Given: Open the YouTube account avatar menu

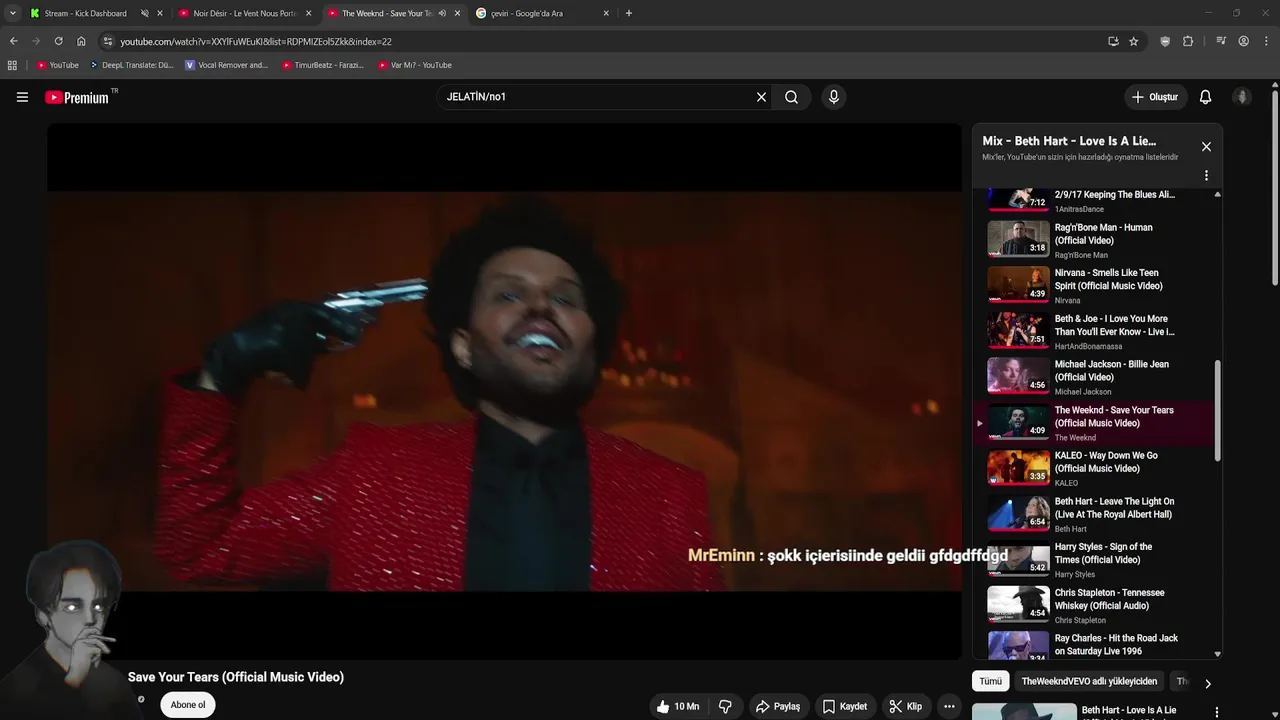Looking at the screenshot, I should pyautogui.click(x=1242, y=97).
